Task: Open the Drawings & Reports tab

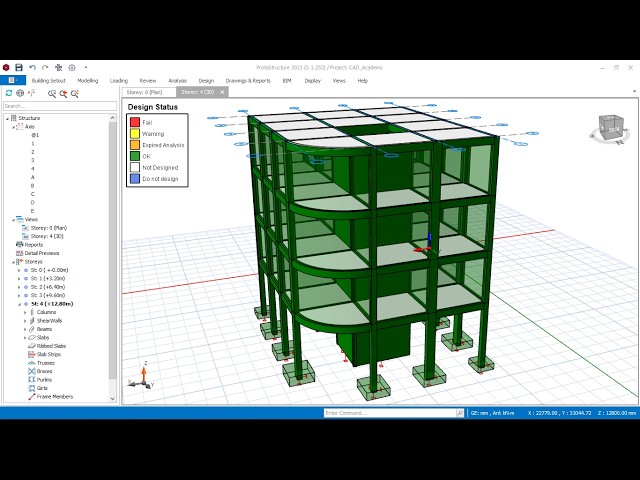Action: 248,81
